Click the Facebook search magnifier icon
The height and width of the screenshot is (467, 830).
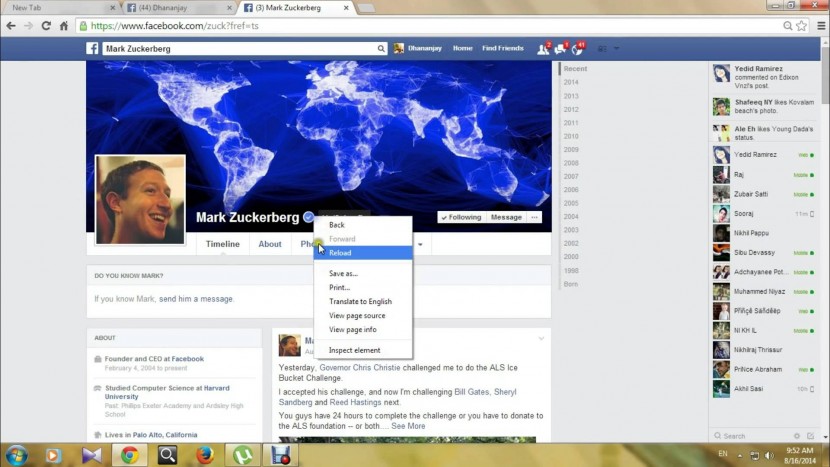coord(381,48)
